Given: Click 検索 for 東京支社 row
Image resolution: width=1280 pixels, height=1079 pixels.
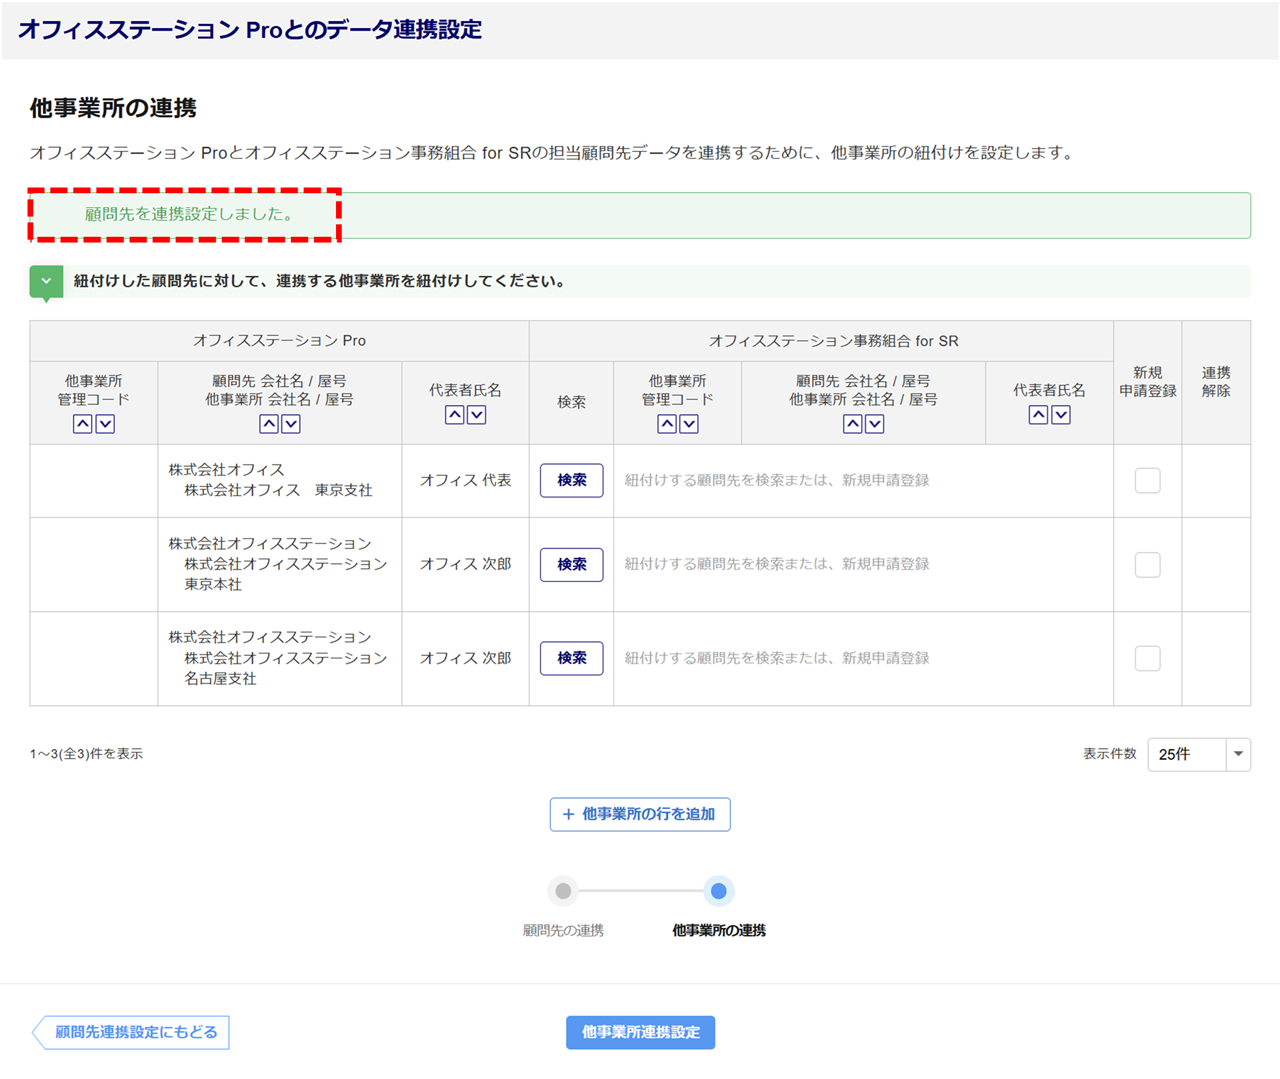Looking at the screenshot, I should tap(571, 481).
